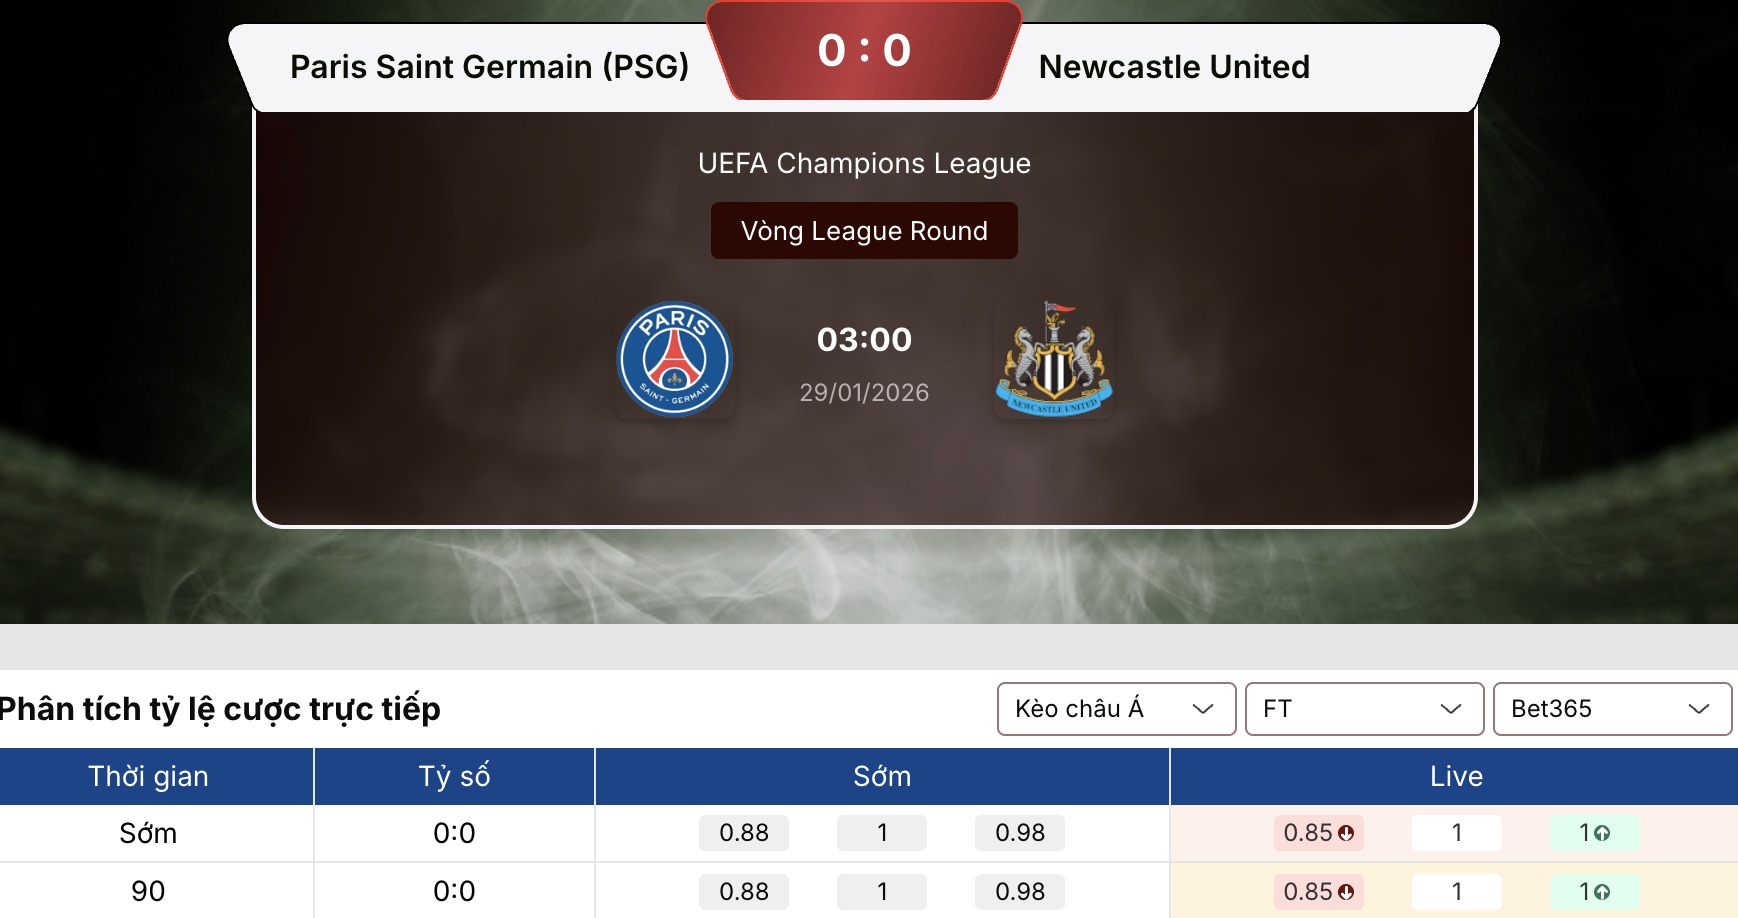Viewport: 1738px width, 918px height.
Task: Click the Newcastle United club crest
Action: click(x=1054, y=360)
